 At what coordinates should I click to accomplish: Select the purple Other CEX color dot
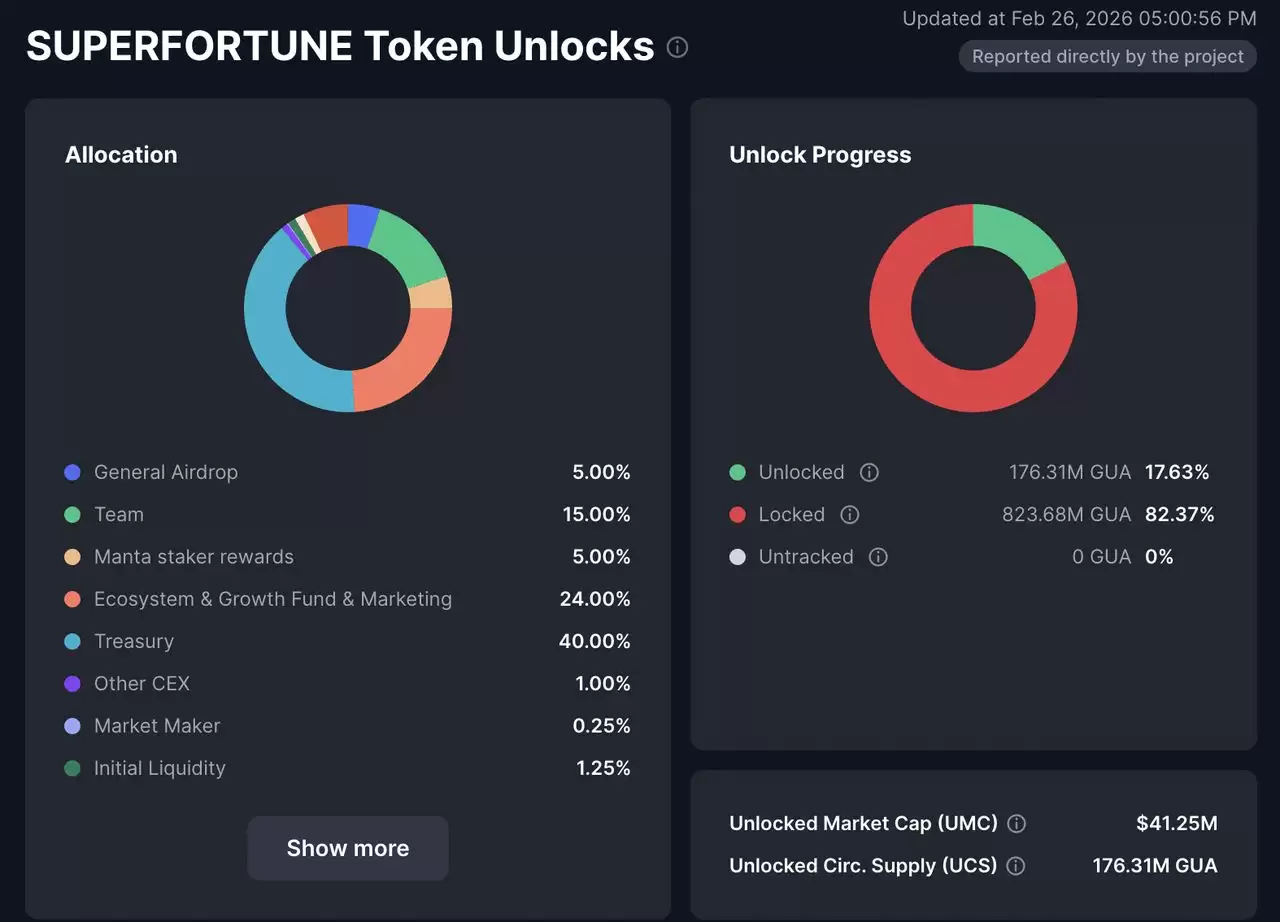(71, 684)
